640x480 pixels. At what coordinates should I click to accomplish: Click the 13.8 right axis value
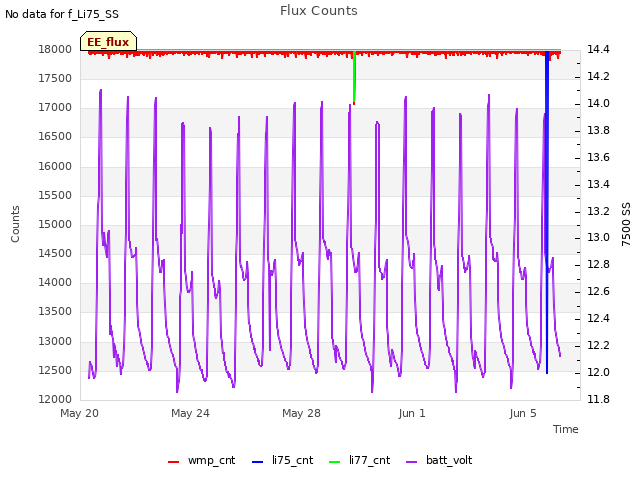click(598, 130)
